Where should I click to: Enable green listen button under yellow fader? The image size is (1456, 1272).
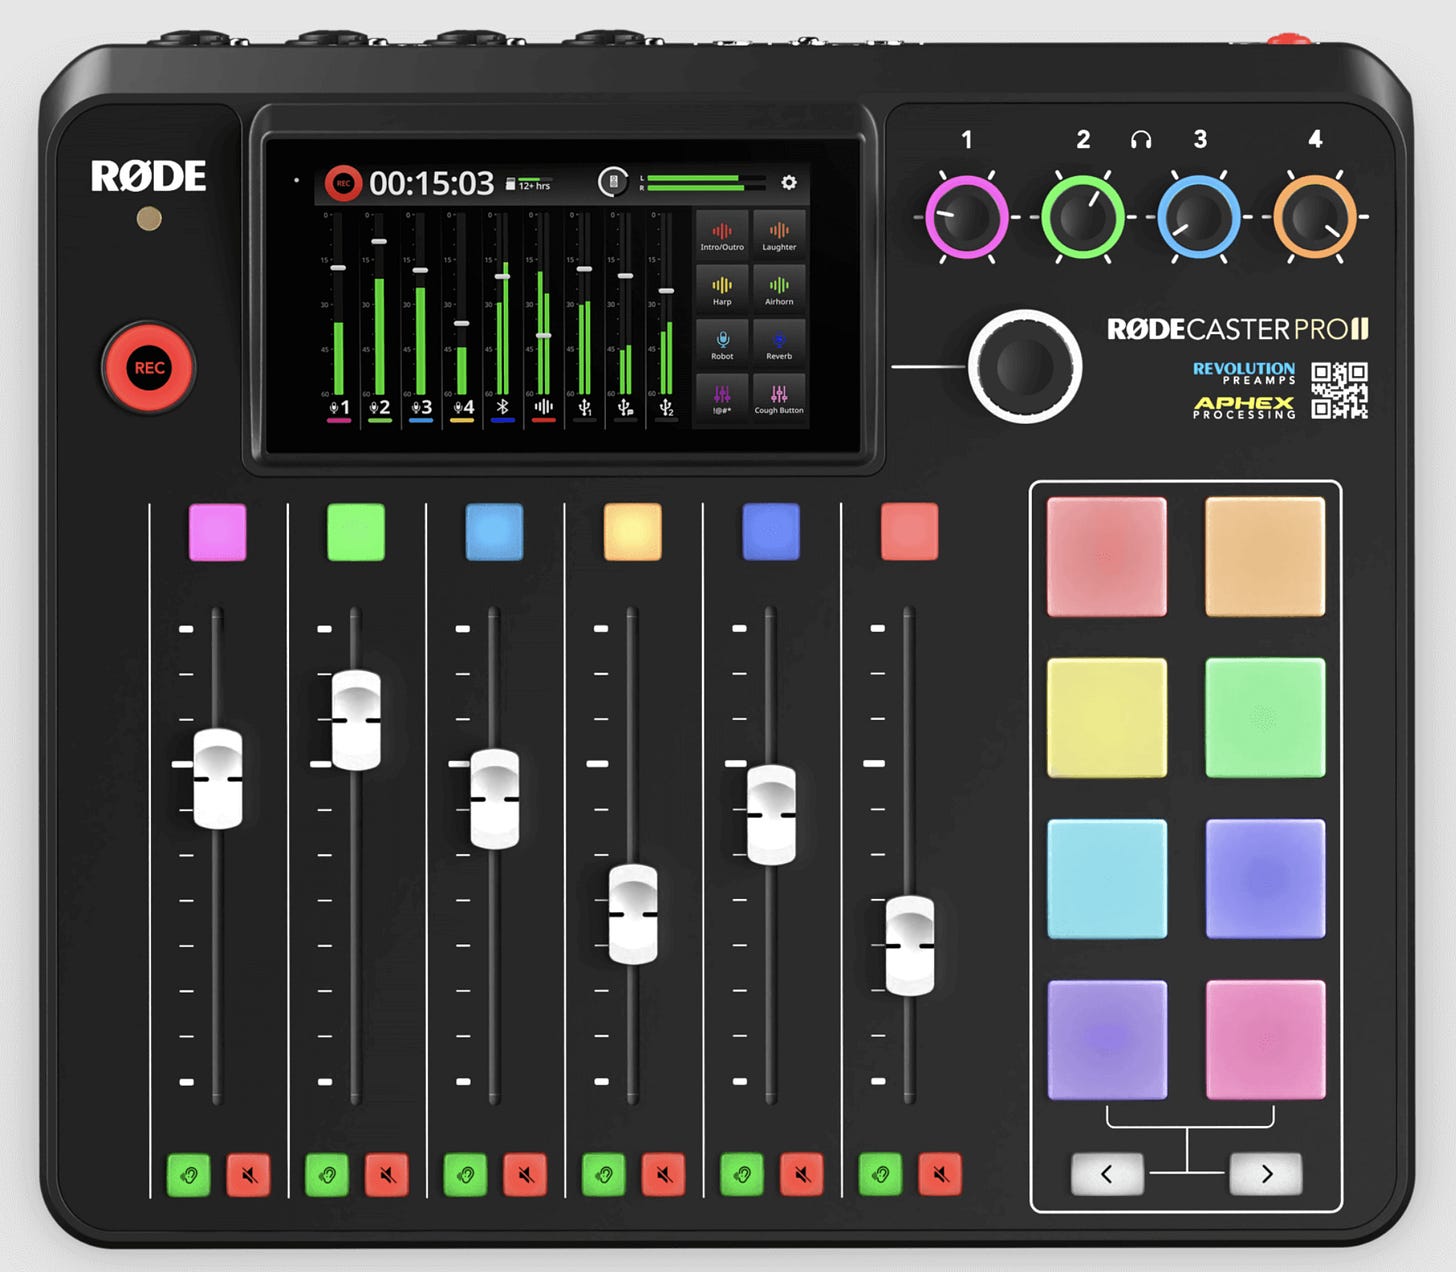(x=603, y=1175)
